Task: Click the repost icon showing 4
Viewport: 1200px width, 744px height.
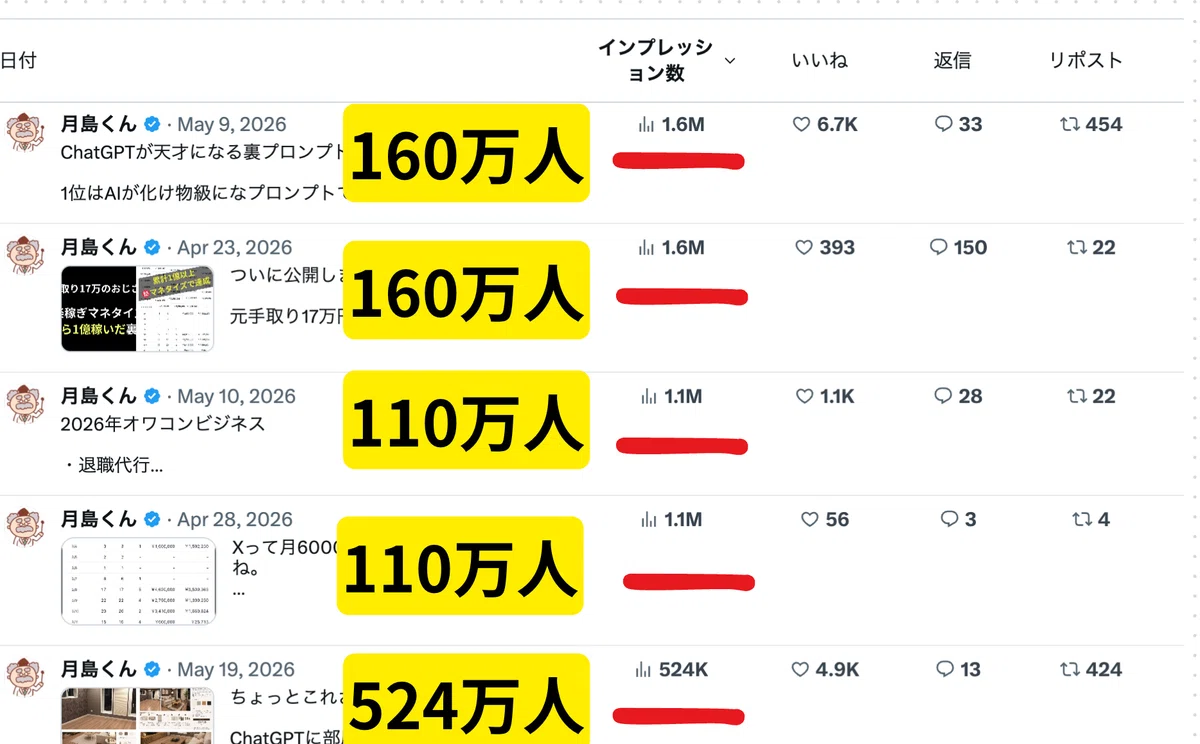Action: (x=1082, y=520)
